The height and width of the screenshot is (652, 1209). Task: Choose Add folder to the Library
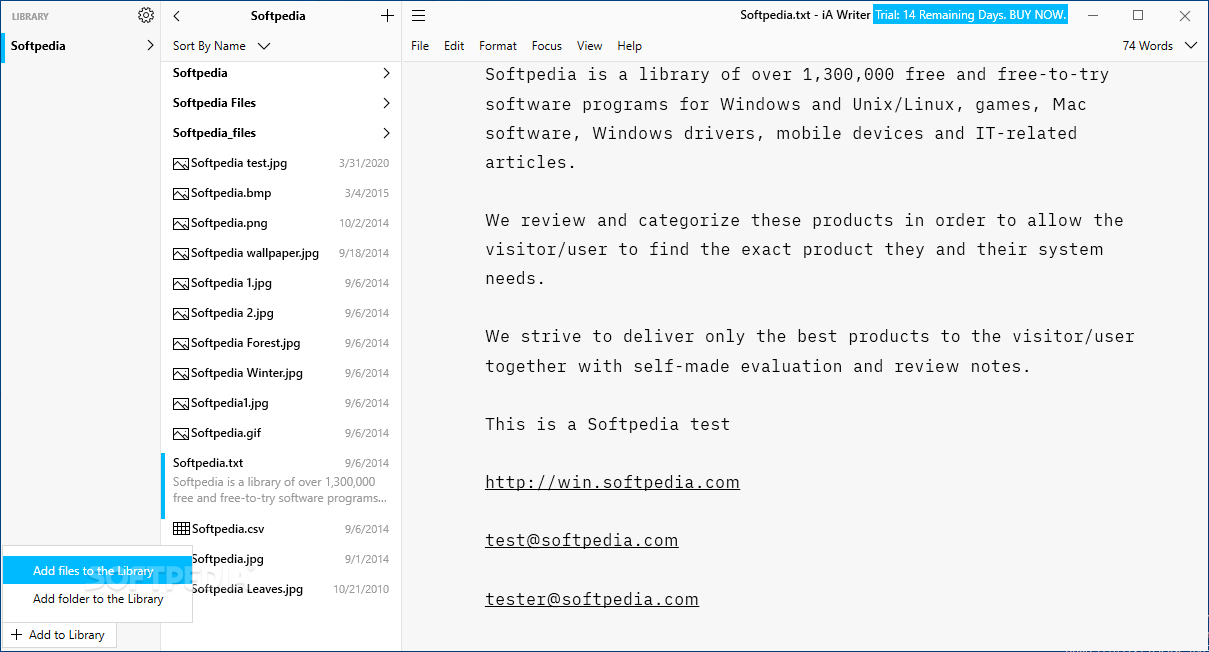pos(97,599)
